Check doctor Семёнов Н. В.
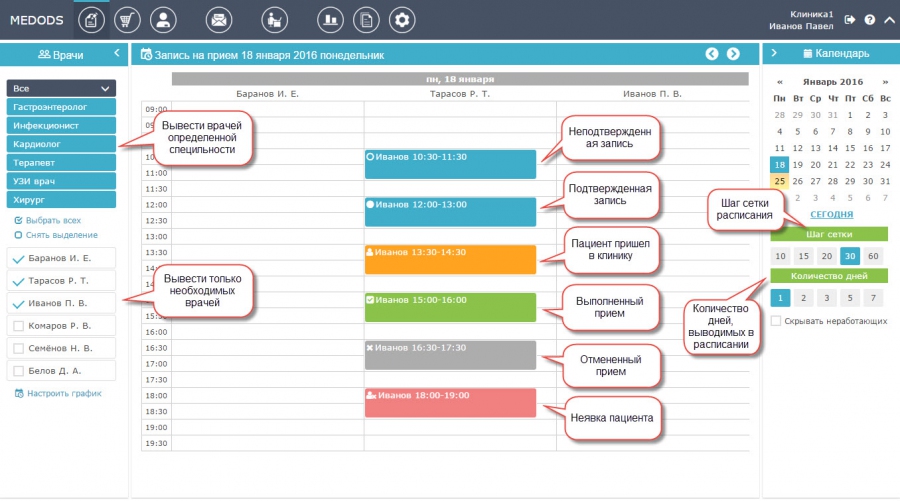Viewport: 900px width, 501px height. pyautogui.click(x=18, y=348)
